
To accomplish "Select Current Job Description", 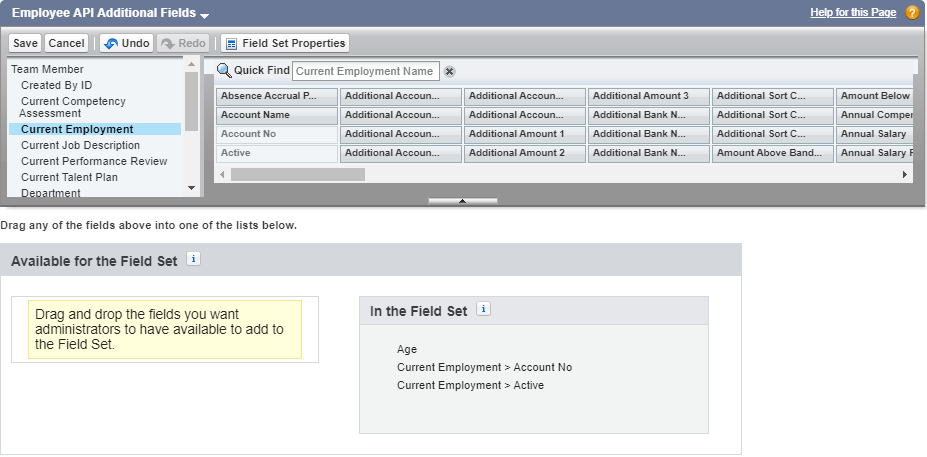I will coord(80,145).
